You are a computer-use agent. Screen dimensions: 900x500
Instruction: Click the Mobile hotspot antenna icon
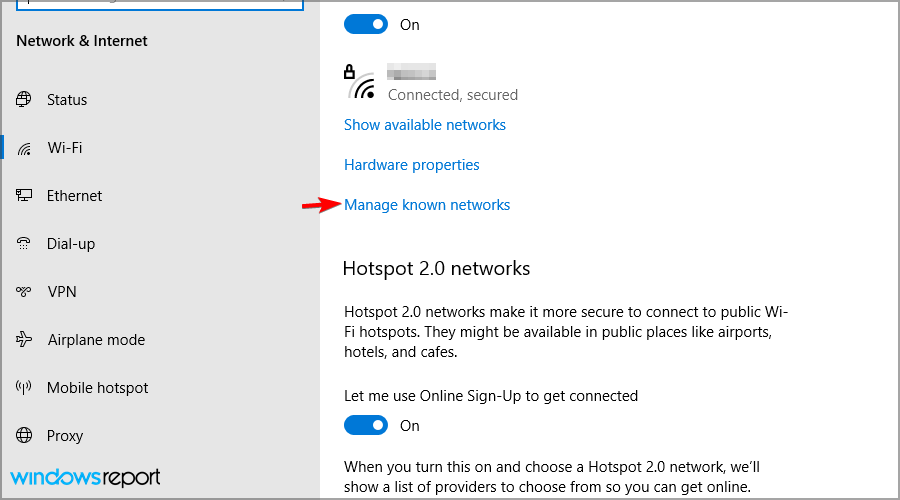coord(24,387)
